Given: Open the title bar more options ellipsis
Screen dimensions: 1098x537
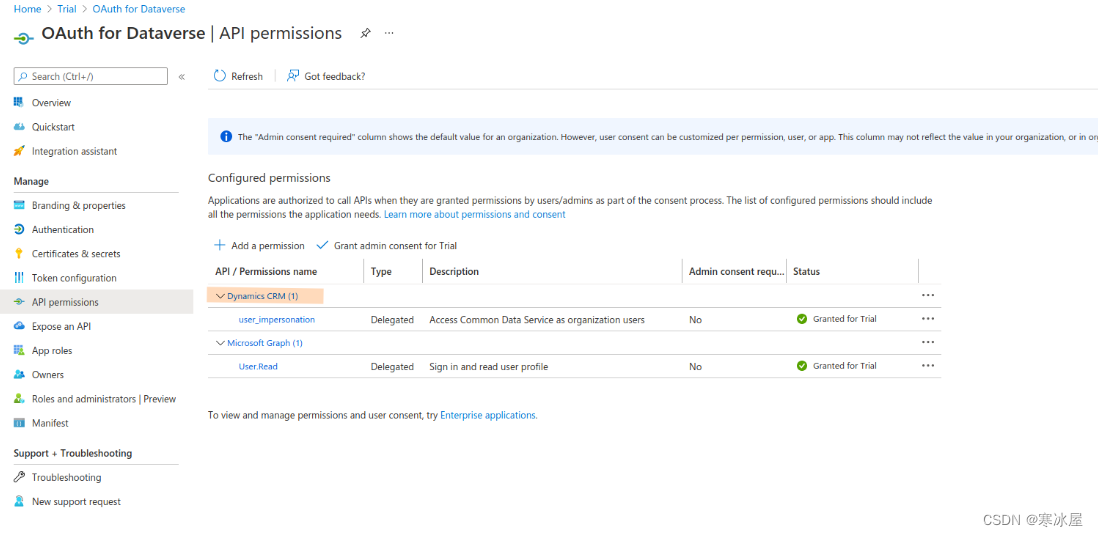Looking at the screenshot, I should (x=389, y=33).
